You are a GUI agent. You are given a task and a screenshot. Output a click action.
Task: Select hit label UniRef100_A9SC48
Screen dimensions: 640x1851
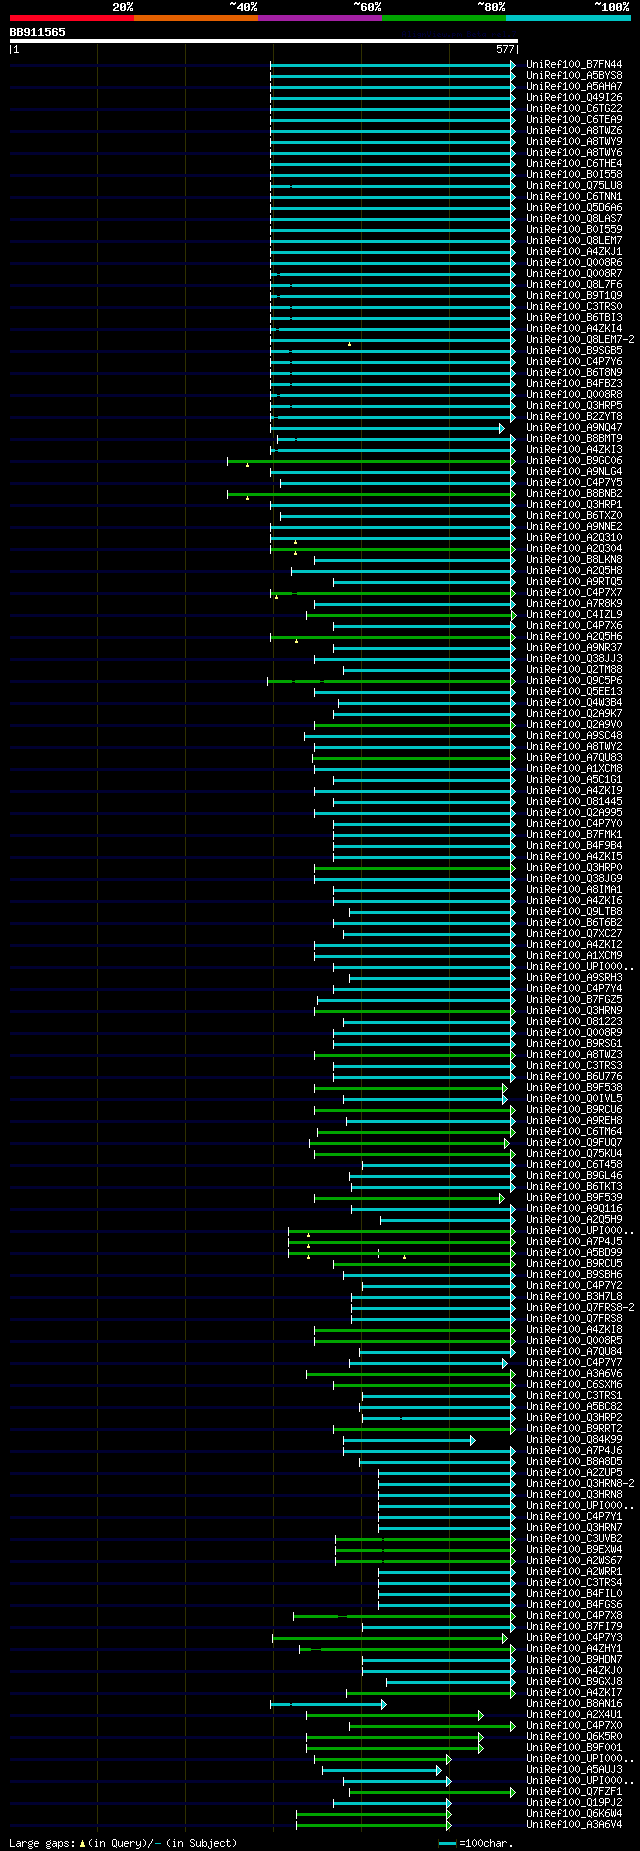coord(574,736)
